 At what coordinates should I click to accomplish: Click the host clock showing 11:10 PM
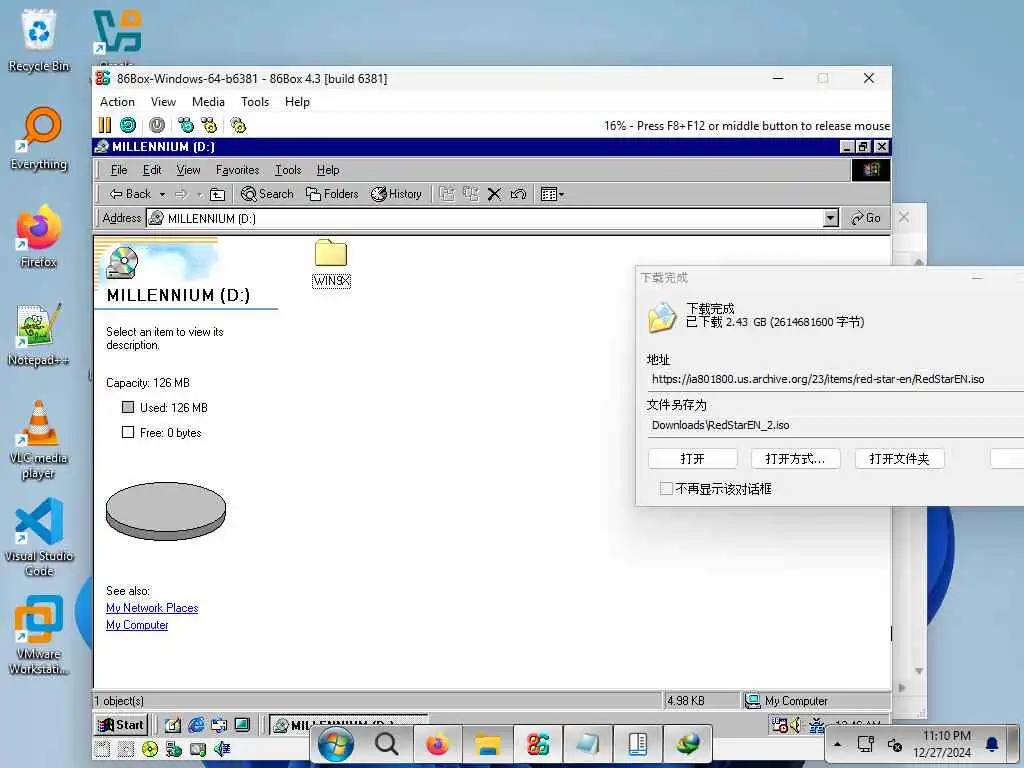(x=942, y=744)
